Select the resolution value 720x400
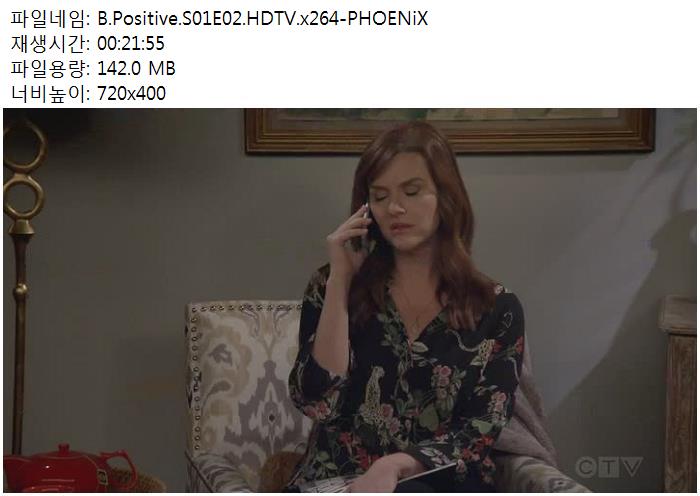Screen dimensions: 700x496 (x=132, y=93)
